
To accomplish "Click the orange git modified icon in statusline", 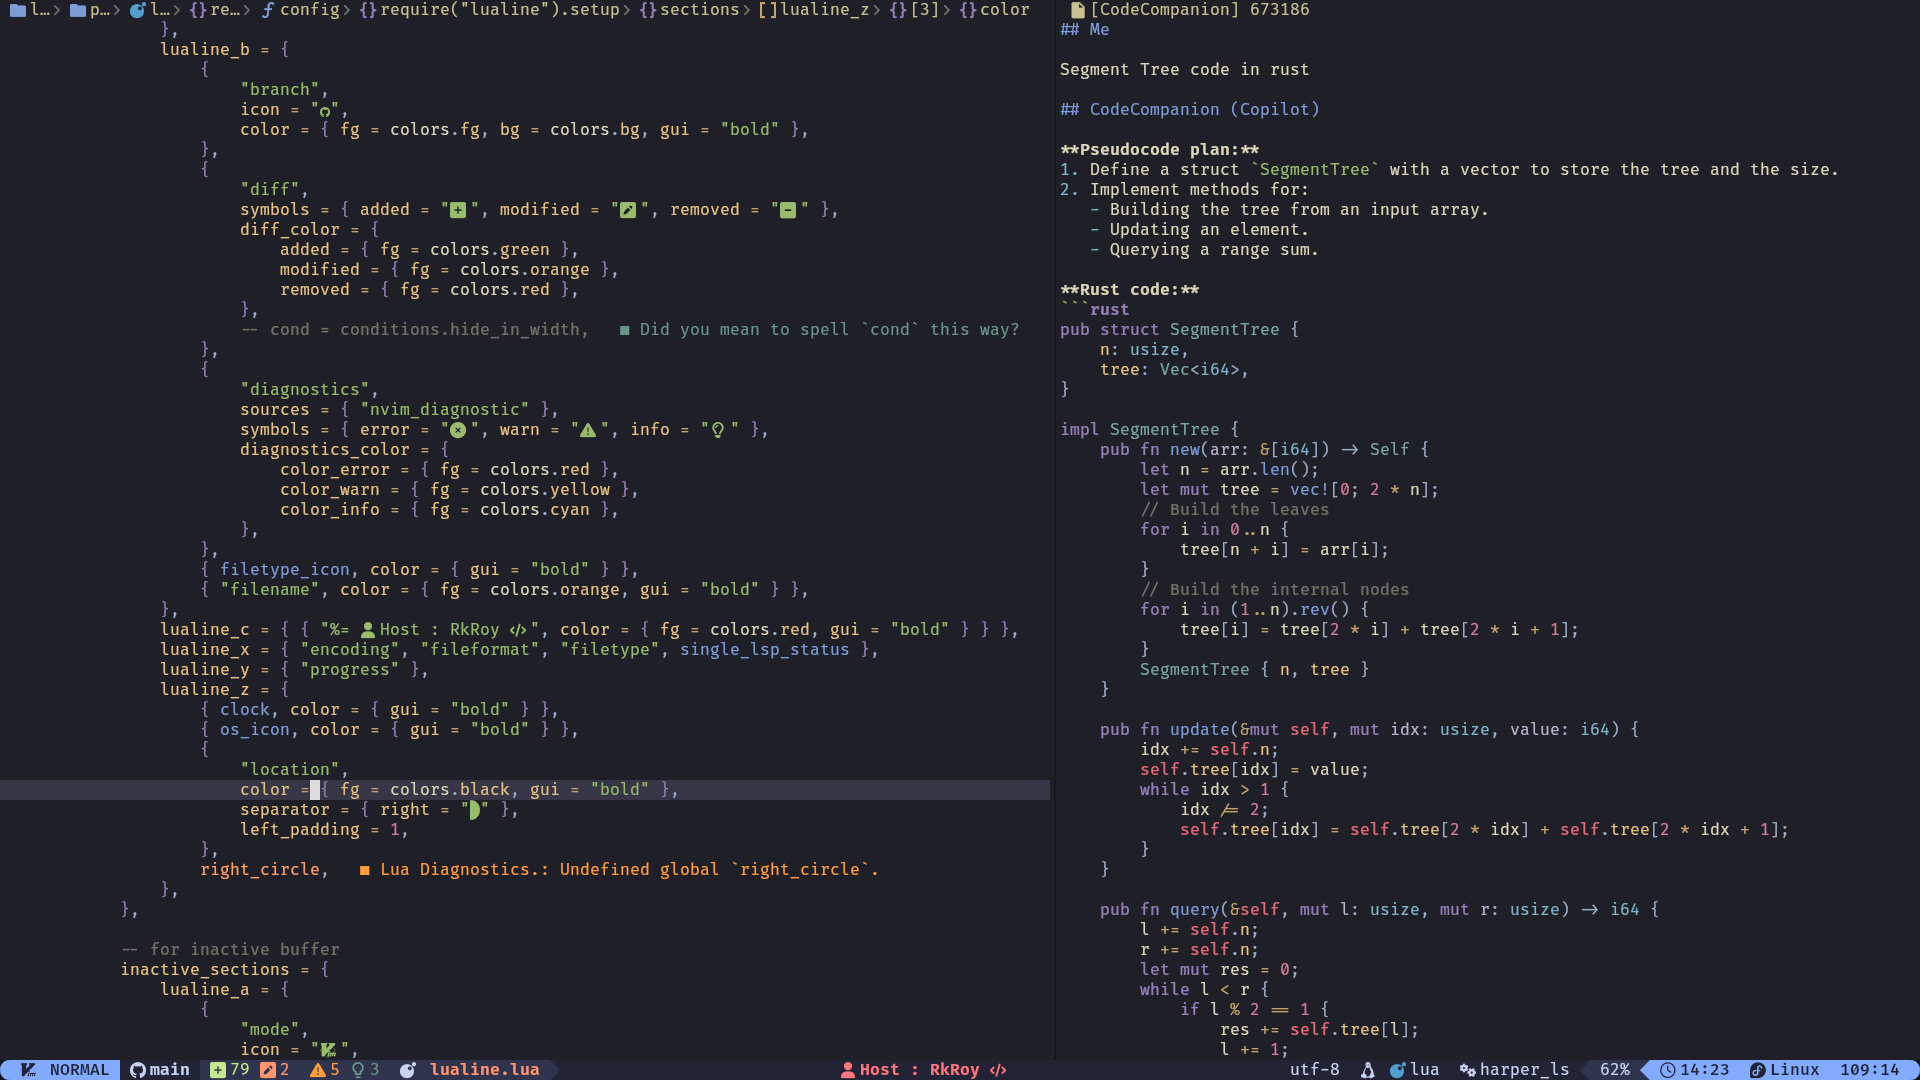I will pyautogui.click(x=268, y=1070).
